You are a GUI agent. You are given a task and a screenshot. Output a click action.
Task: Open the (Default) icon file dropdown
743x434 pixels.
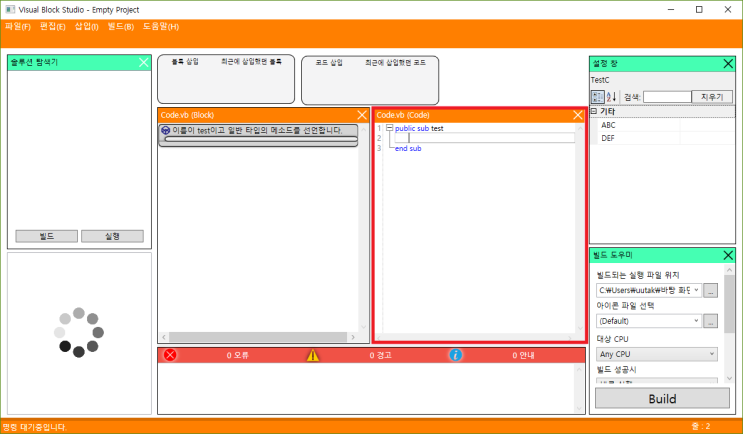click(x=696, y=321)
